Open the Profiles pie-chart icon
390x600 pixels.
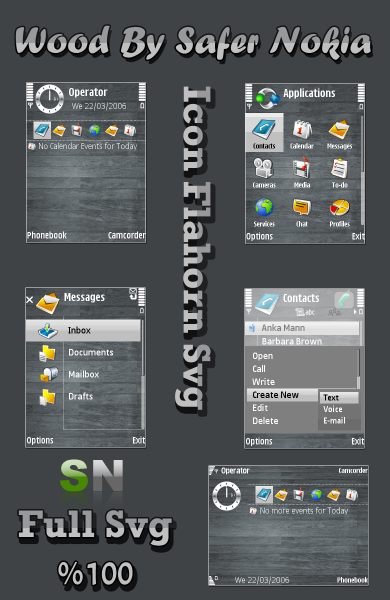339,212
